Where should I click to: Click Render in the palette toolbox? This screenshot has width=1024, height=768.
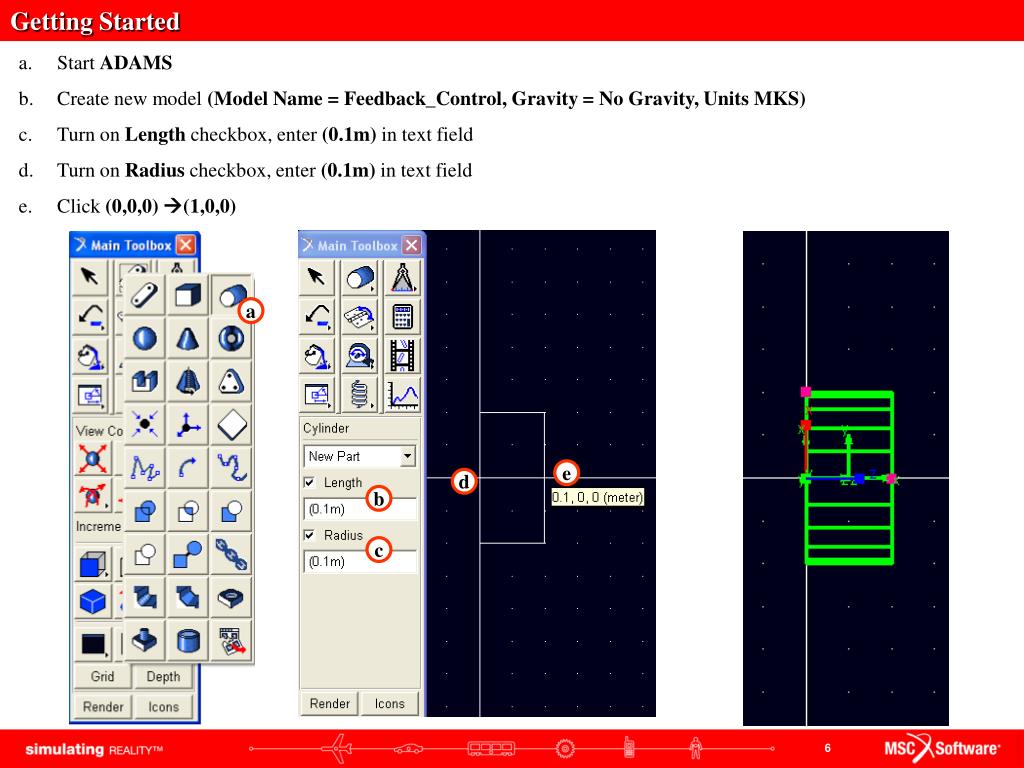pos(103,707)
